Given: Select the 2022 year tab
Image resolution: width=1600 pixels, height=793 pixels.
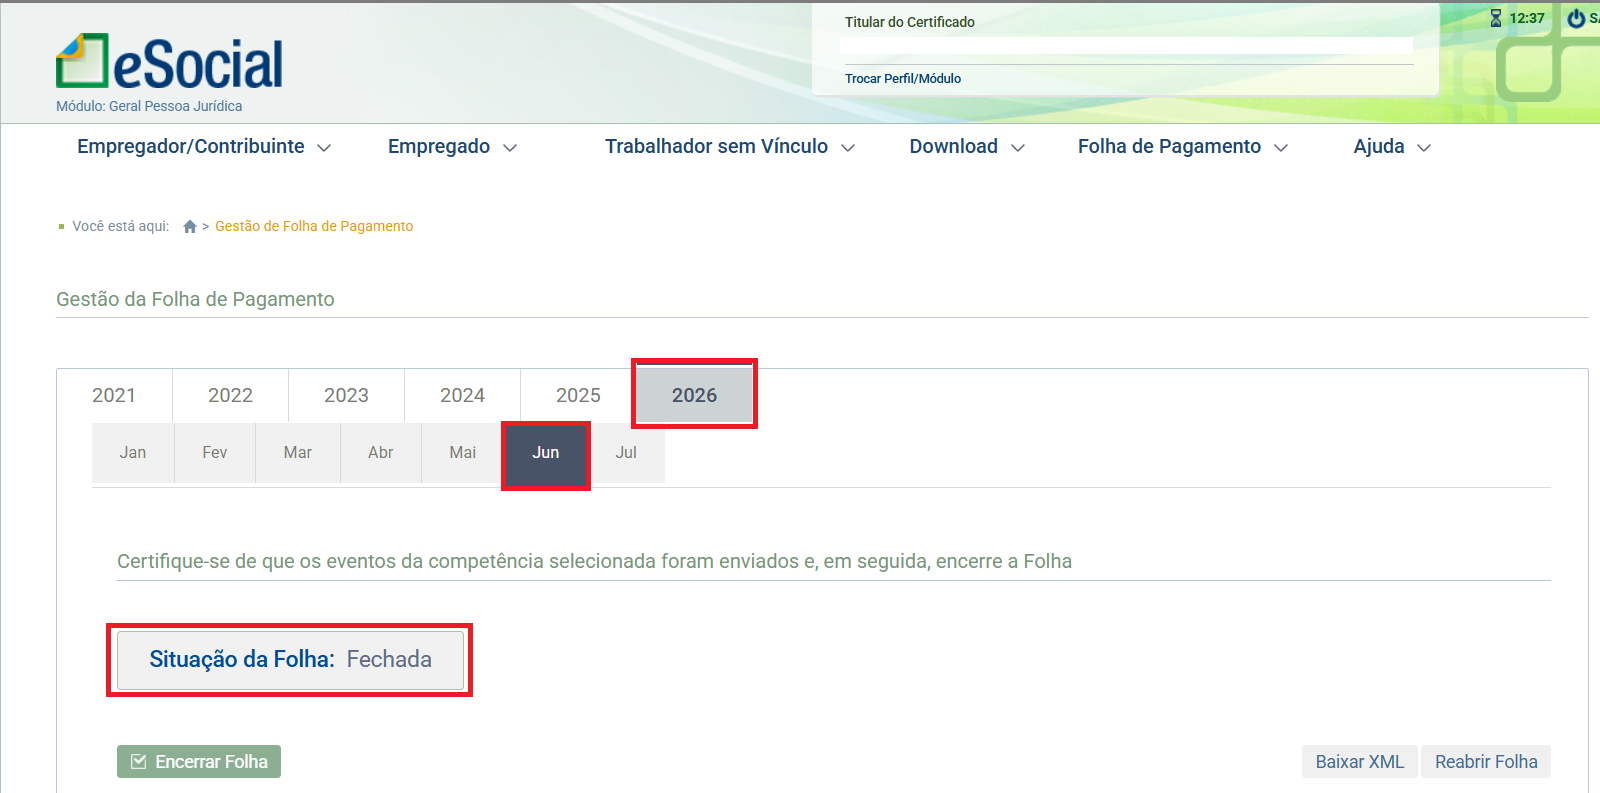Looking at the screenshot, I should [x=230, y=395].
